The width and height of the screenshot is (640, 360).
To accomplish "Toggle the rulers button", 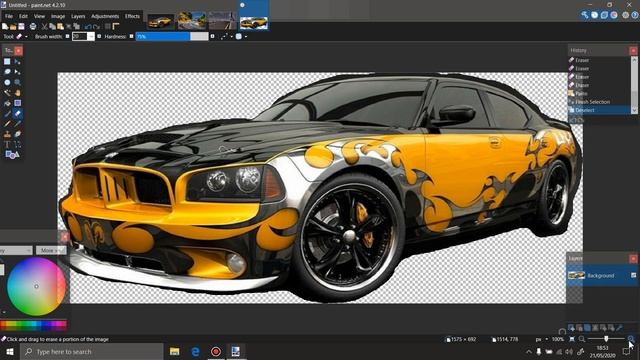I will tap(116, 27).
